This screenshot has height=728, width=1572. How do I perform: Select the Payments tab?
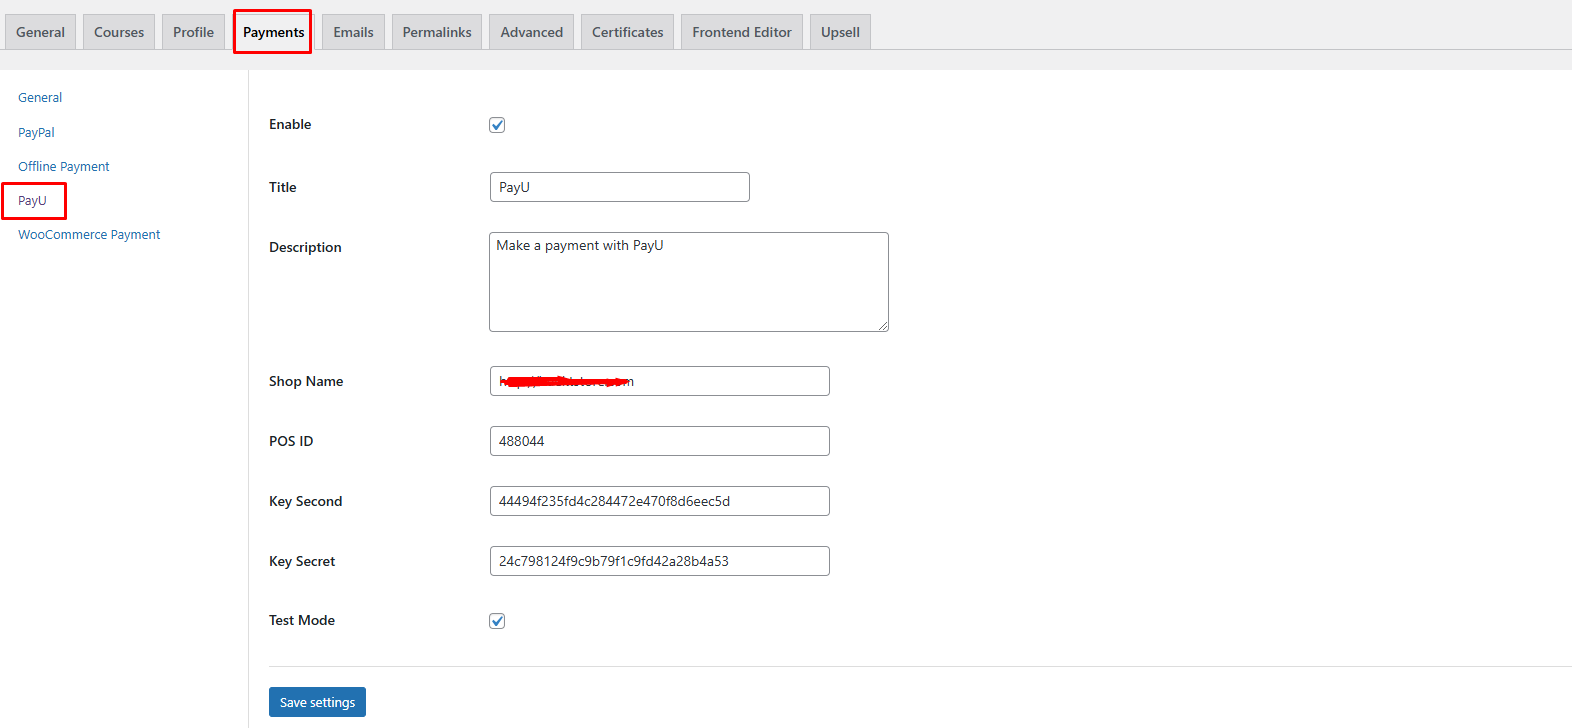[273, 32]
